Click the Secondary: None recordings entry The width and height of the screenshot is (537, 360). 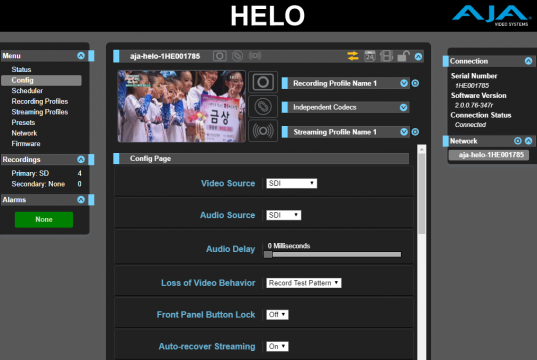[x=46, y=184]
